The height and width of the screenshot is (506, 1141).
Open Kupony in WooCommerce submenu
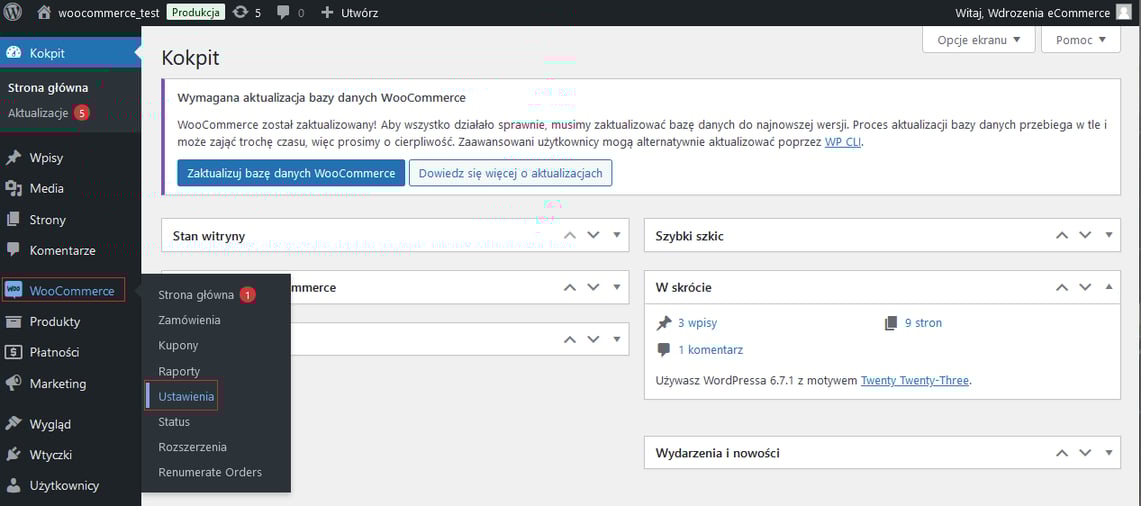click(x=178, y=345)
